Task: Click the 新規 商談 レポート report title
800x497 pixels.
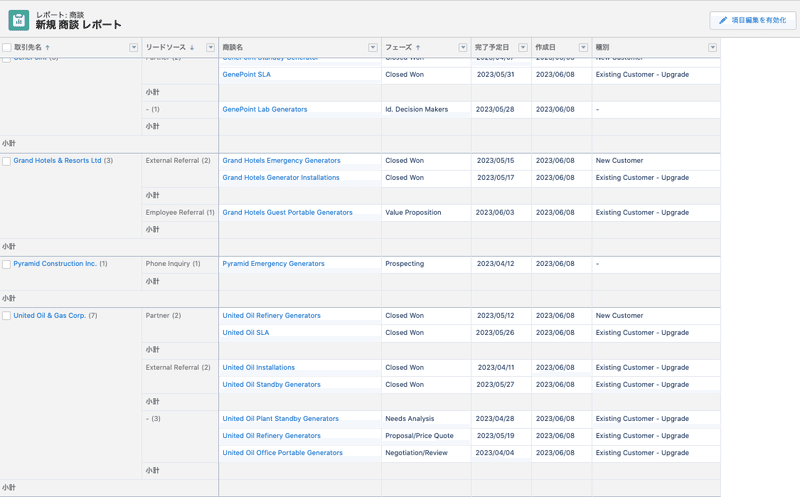Action: coord(79,24)
